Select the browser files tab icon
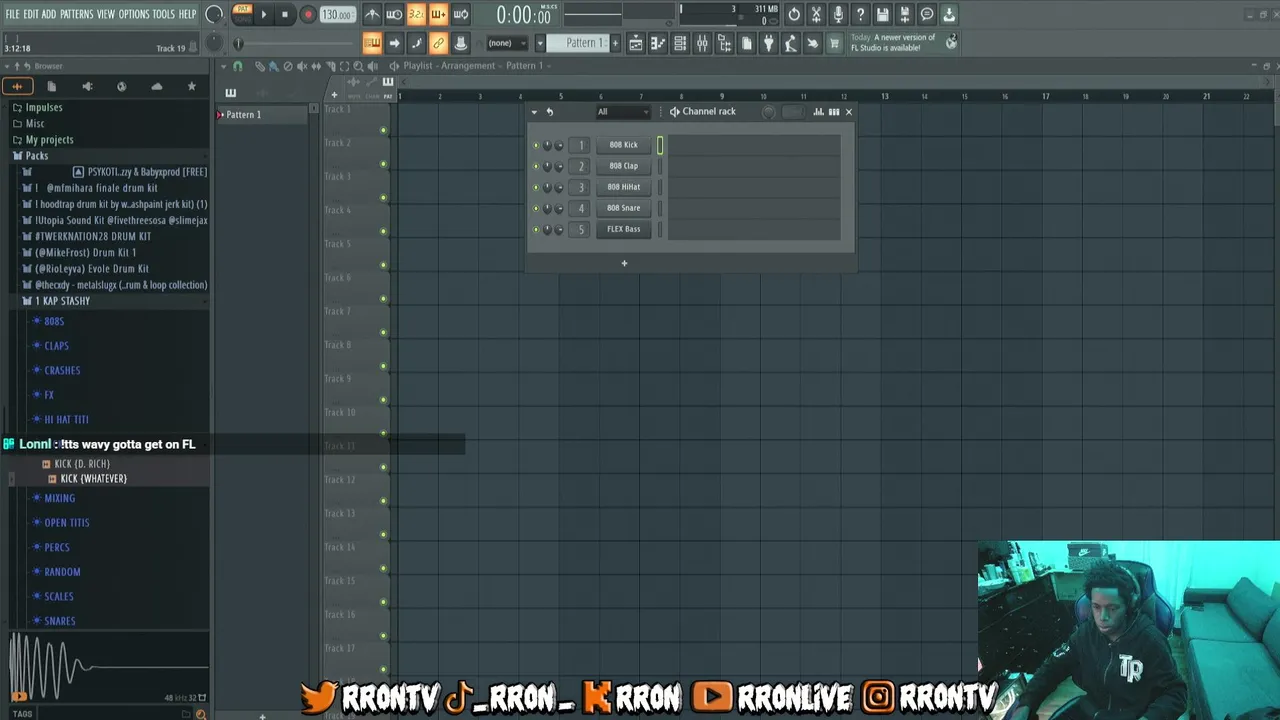Viewport: 1280px width, 720px height. tap(52, 86)
